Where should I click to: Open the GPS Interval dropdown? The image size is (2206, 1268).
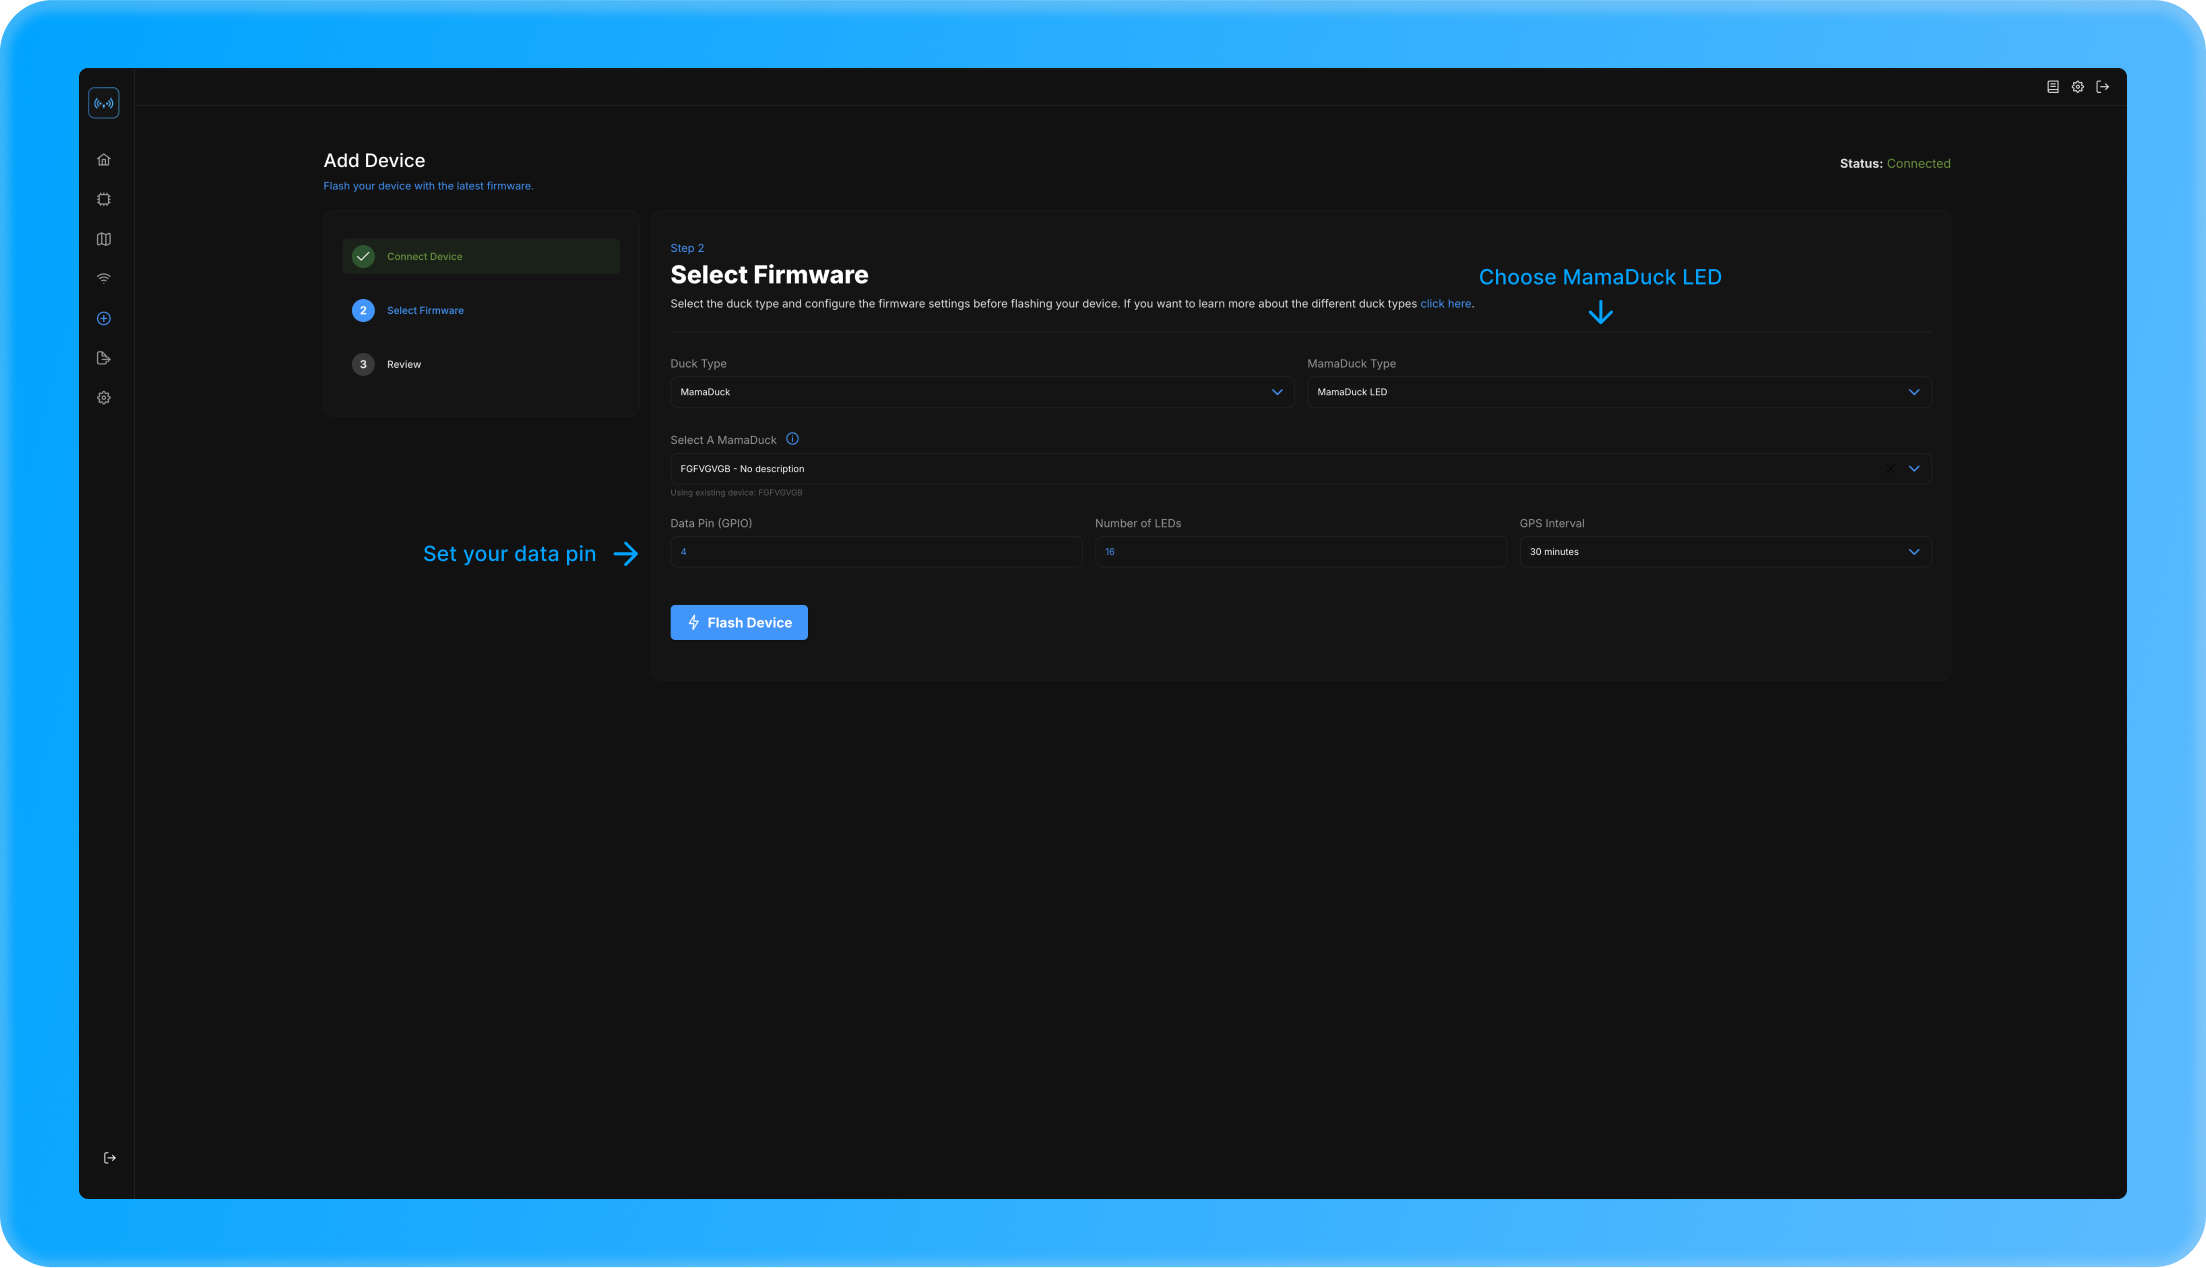coord(1724,552)
